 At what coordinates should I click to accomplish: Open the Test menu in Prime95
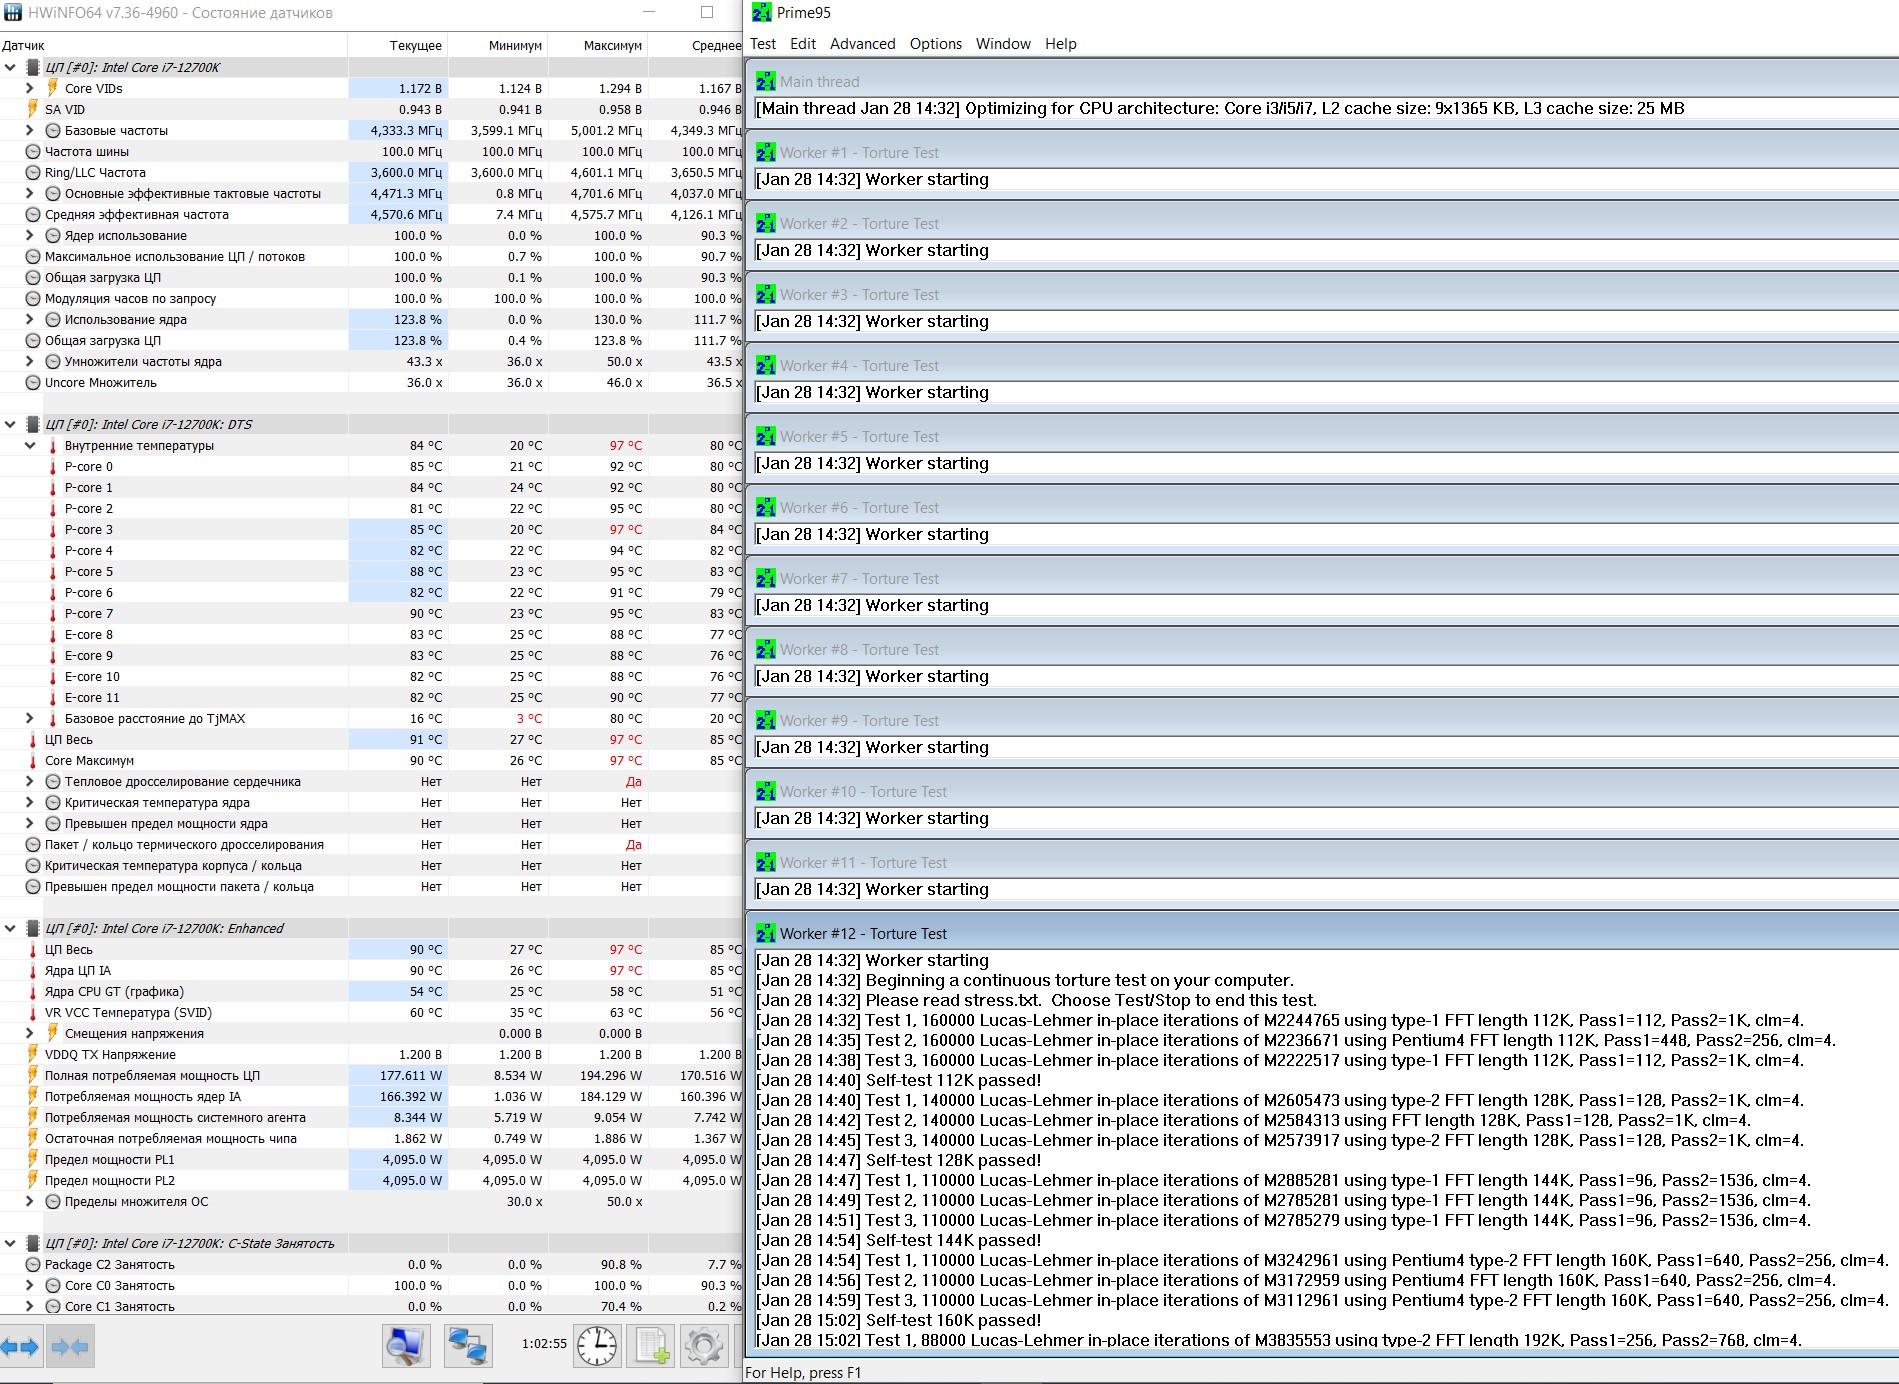click(763, 44)
